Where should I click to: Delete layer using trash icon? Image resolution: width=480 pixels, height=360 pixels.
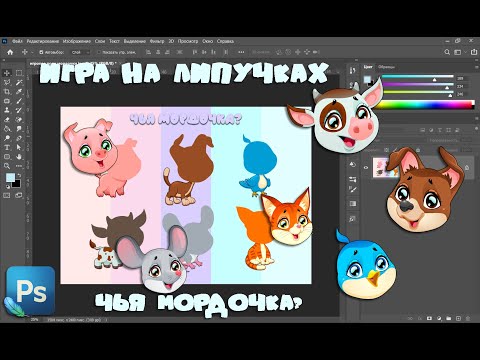click(468, 319)
